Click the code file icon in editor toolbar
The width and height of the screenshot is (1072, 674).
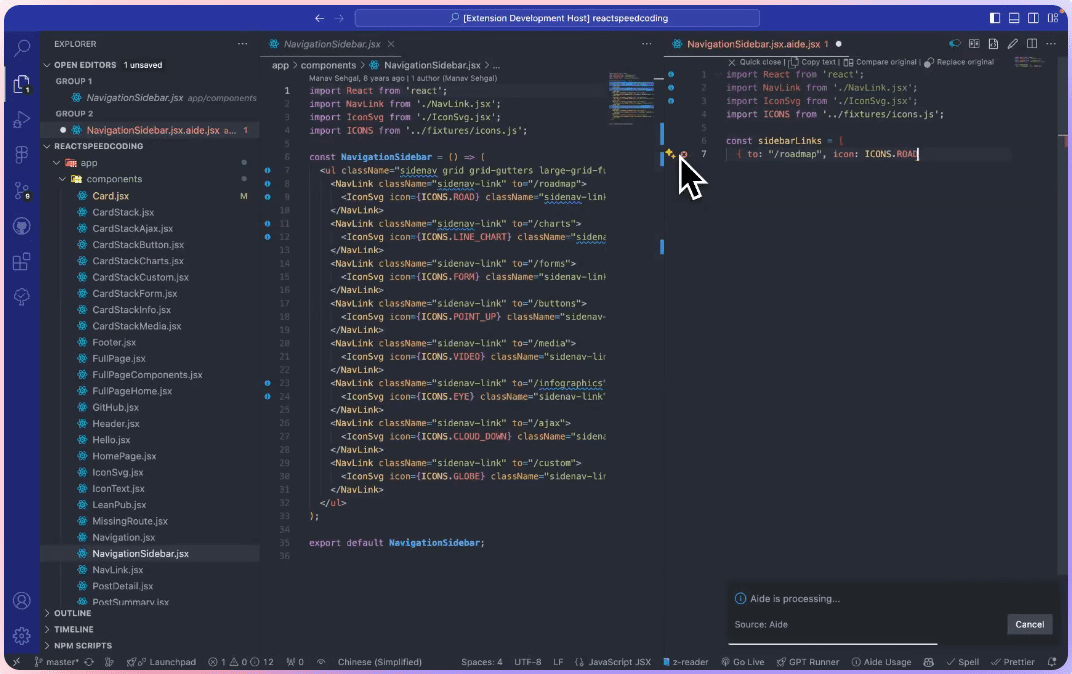coord(993,44)
